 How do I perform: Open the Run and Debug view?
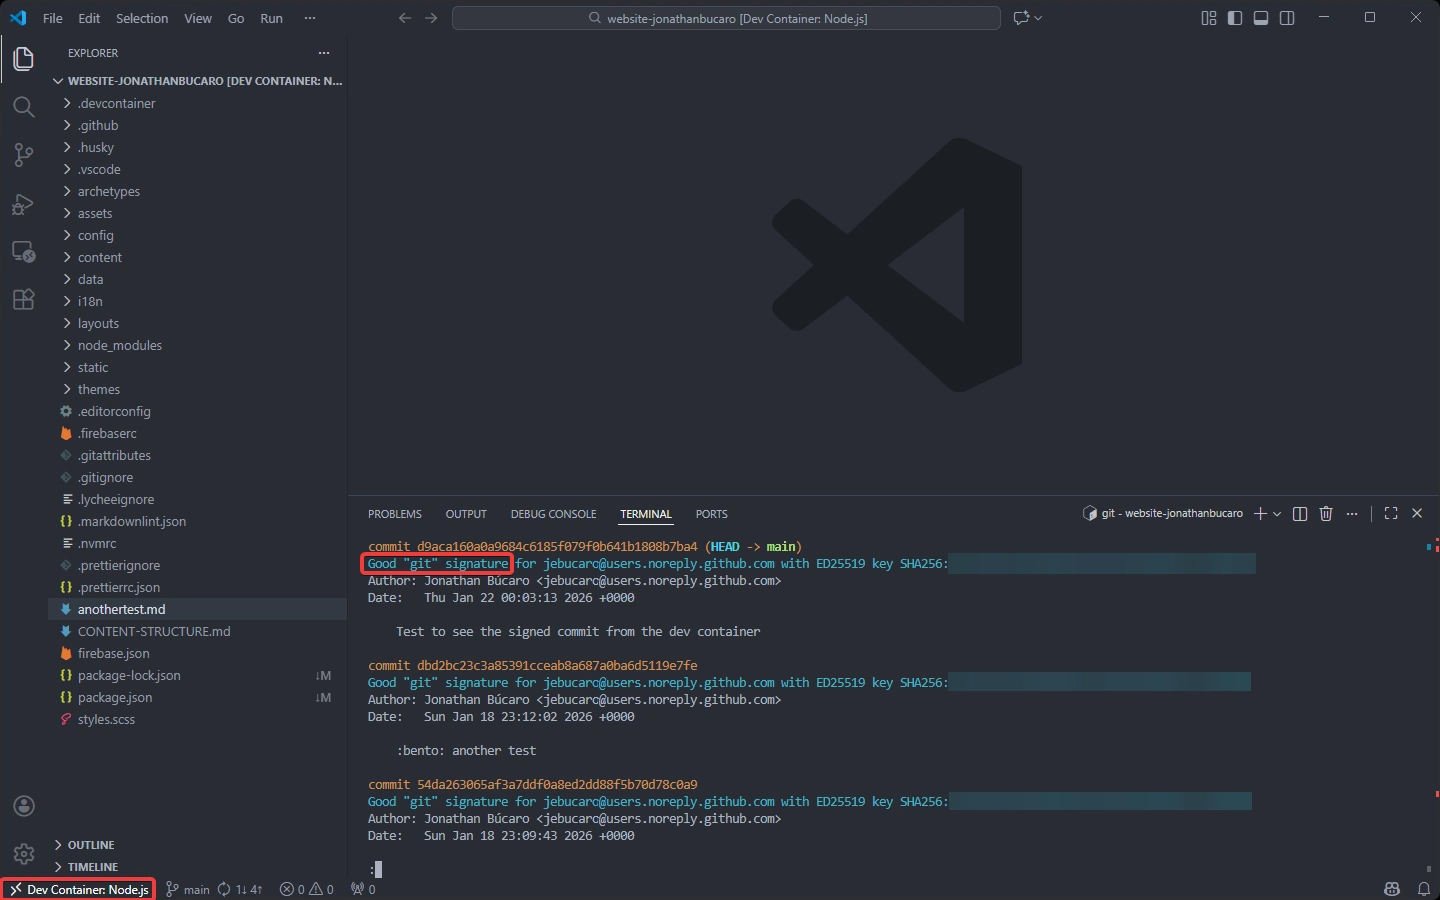coord(23,204)
